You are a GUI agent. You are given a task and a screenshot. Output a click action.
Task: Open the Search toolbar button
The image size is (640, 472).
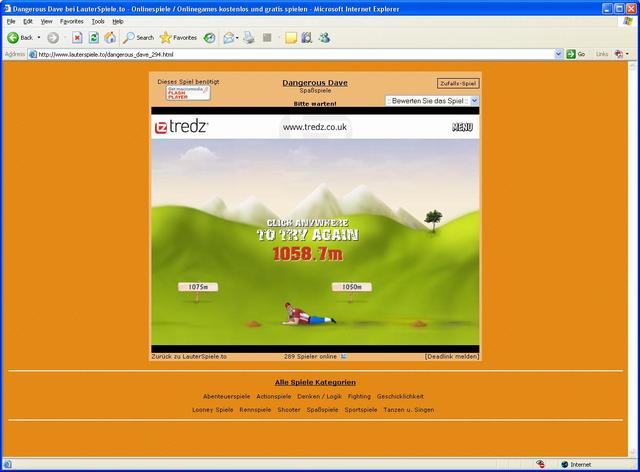138,37
